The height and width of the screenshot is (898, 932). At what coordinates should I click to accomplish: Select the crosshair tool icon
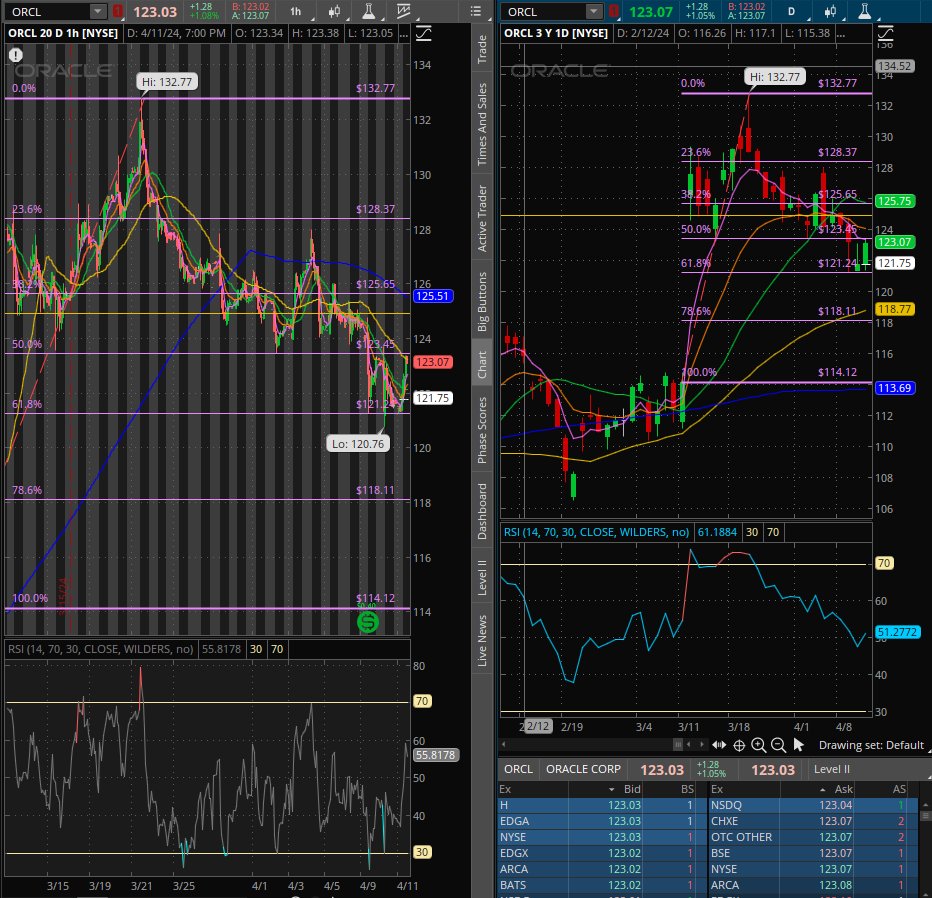pos(739,745)
